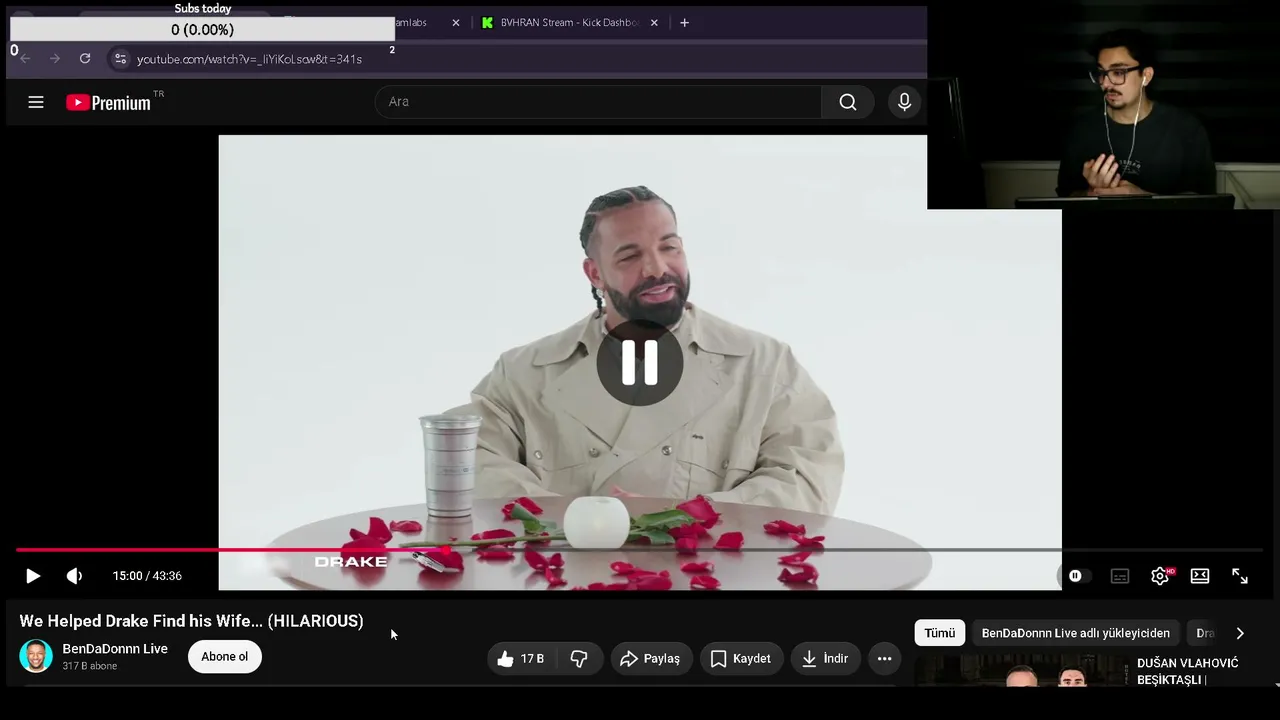Play the video with the player play button
The width and height of the screenshot is (1280, 720).
click(32, 576)
